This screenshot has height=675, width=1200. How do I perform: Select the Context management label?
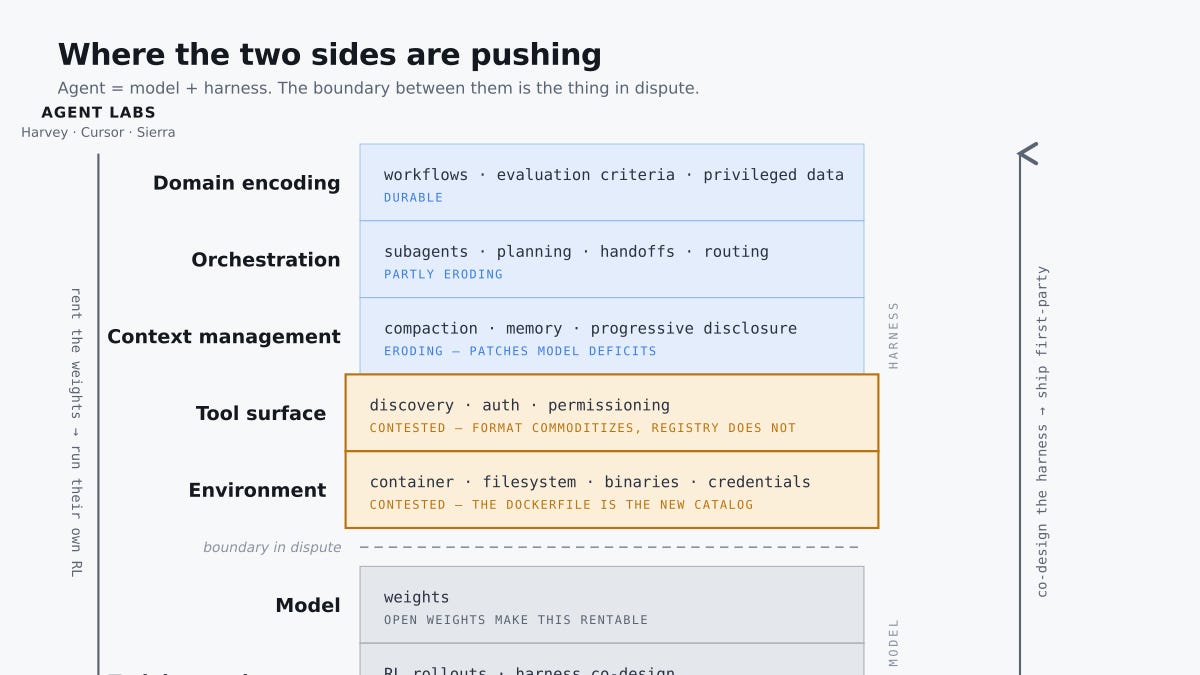pos(224,337)
